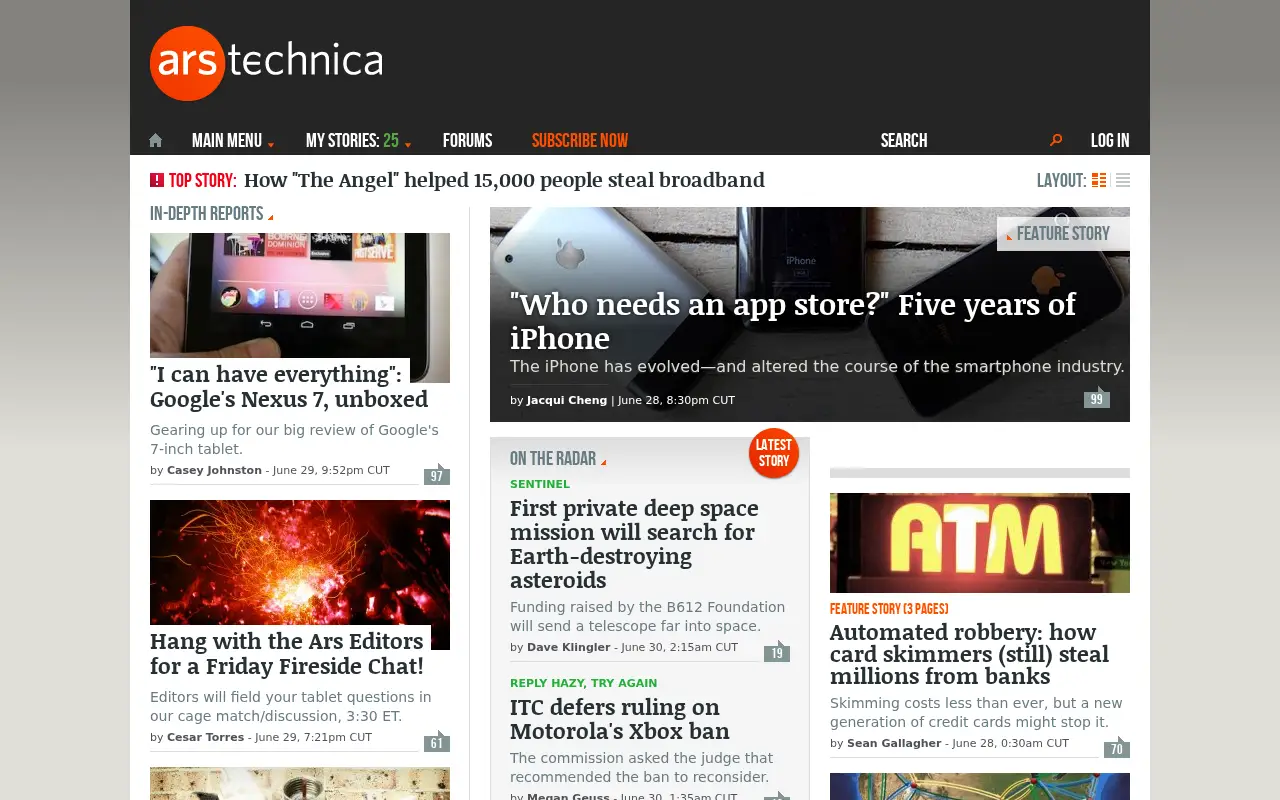Click the Ars Technica logo
The image size is (1280, 800).
pyautogui.click(x=266, y=63)
